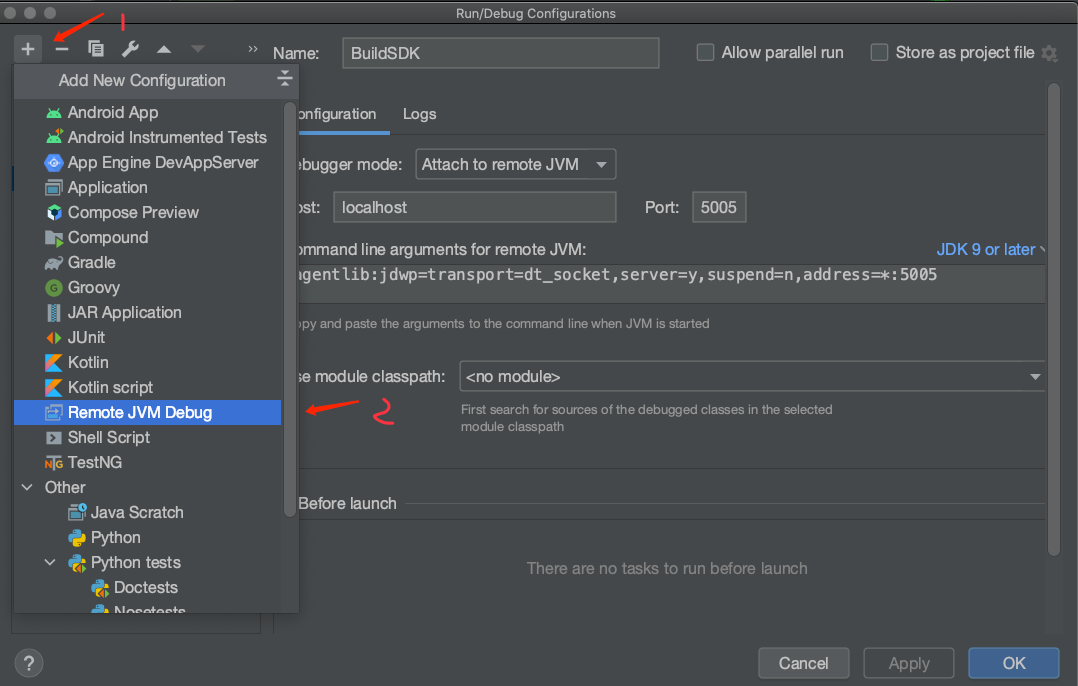Click the Move Up arrow icon
The height and width of the screenshot is (686, 1078).
click(164, 49)
